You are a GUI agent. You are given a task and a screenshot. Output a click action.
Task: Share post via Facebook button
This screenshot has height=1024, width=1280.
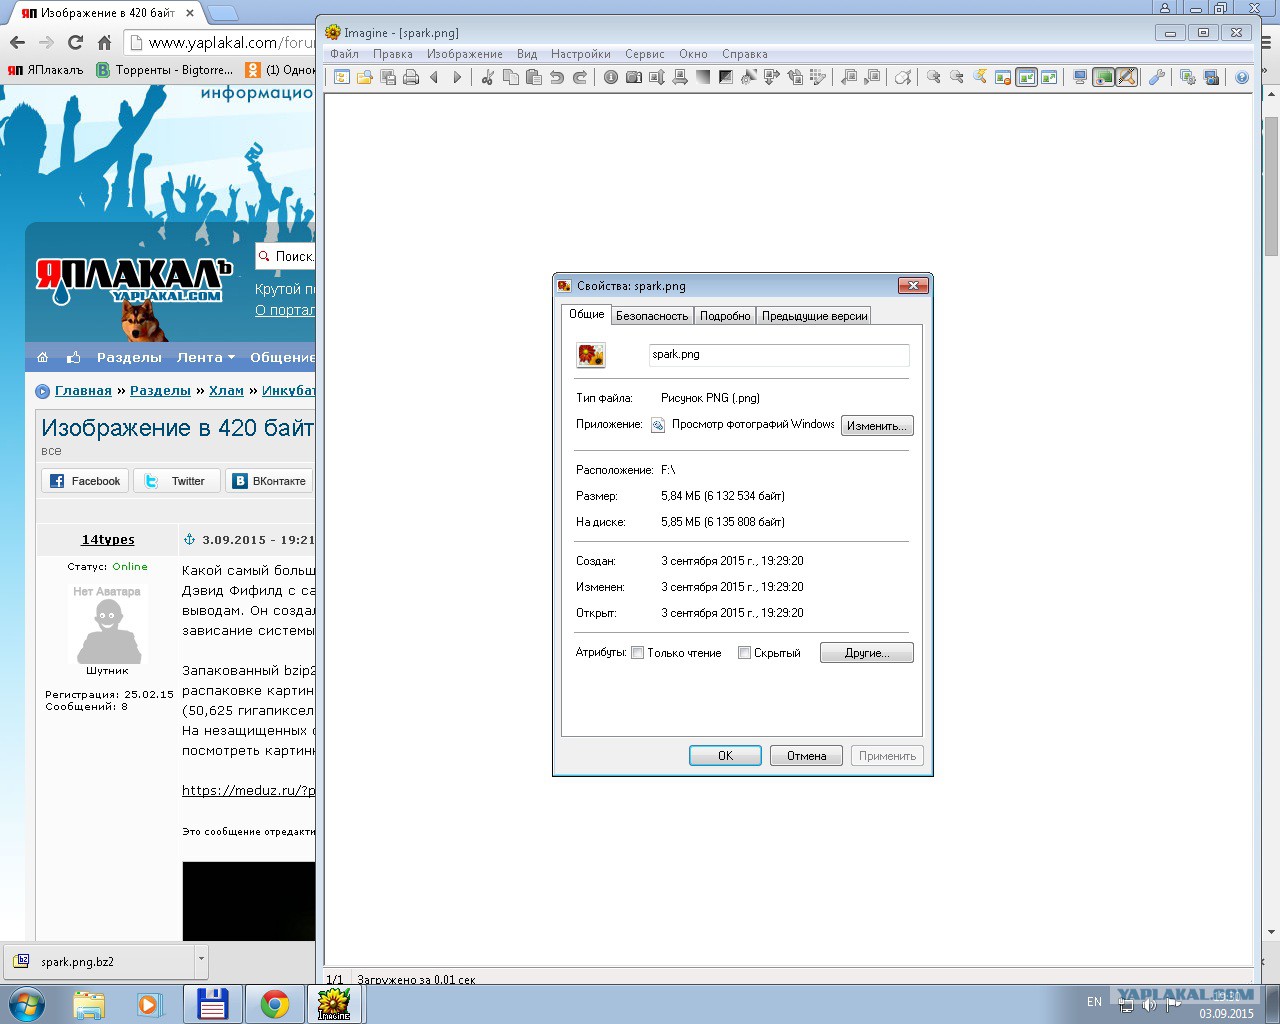85,481
